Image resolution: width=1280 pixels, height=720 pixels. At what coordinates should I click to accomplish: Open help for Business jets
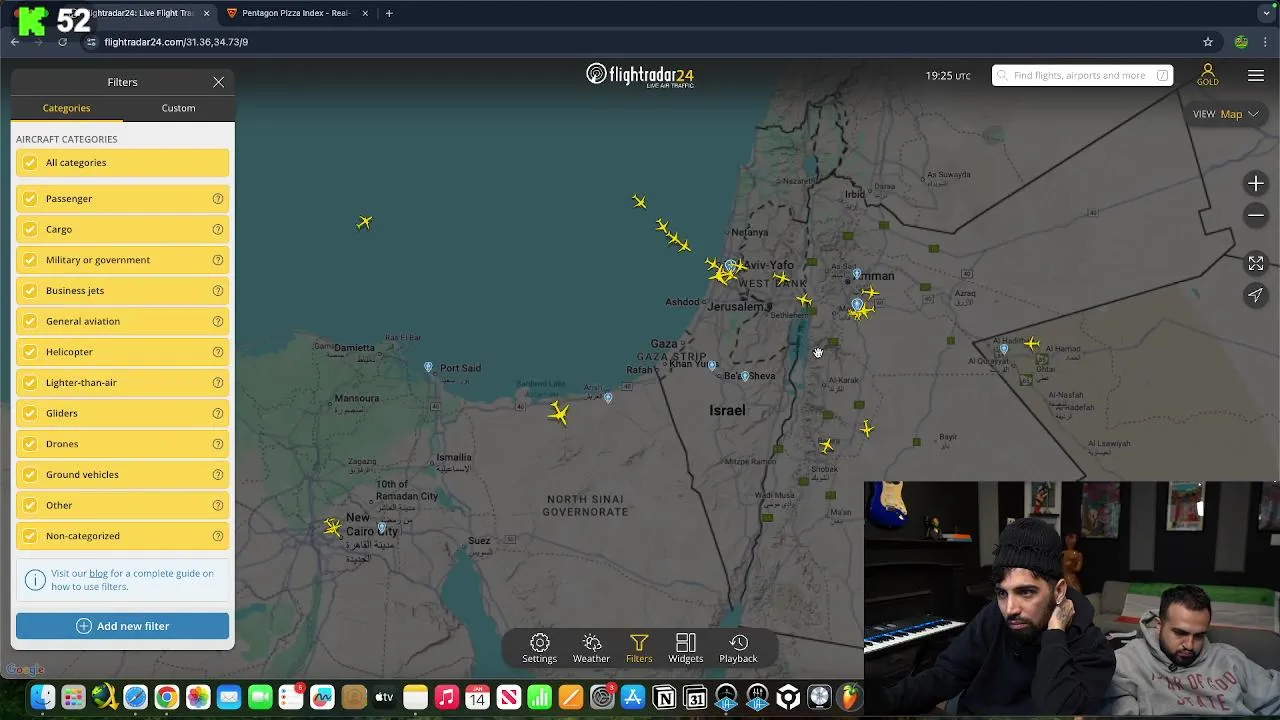(217, 291)
